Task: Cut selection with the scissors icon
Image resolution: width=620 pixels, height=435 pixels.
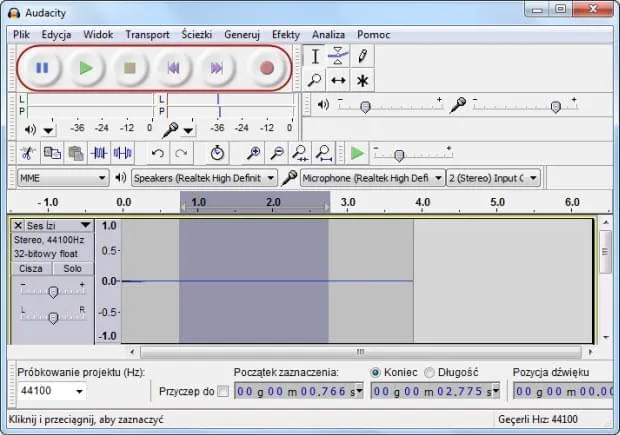Action: coord(28,153)
